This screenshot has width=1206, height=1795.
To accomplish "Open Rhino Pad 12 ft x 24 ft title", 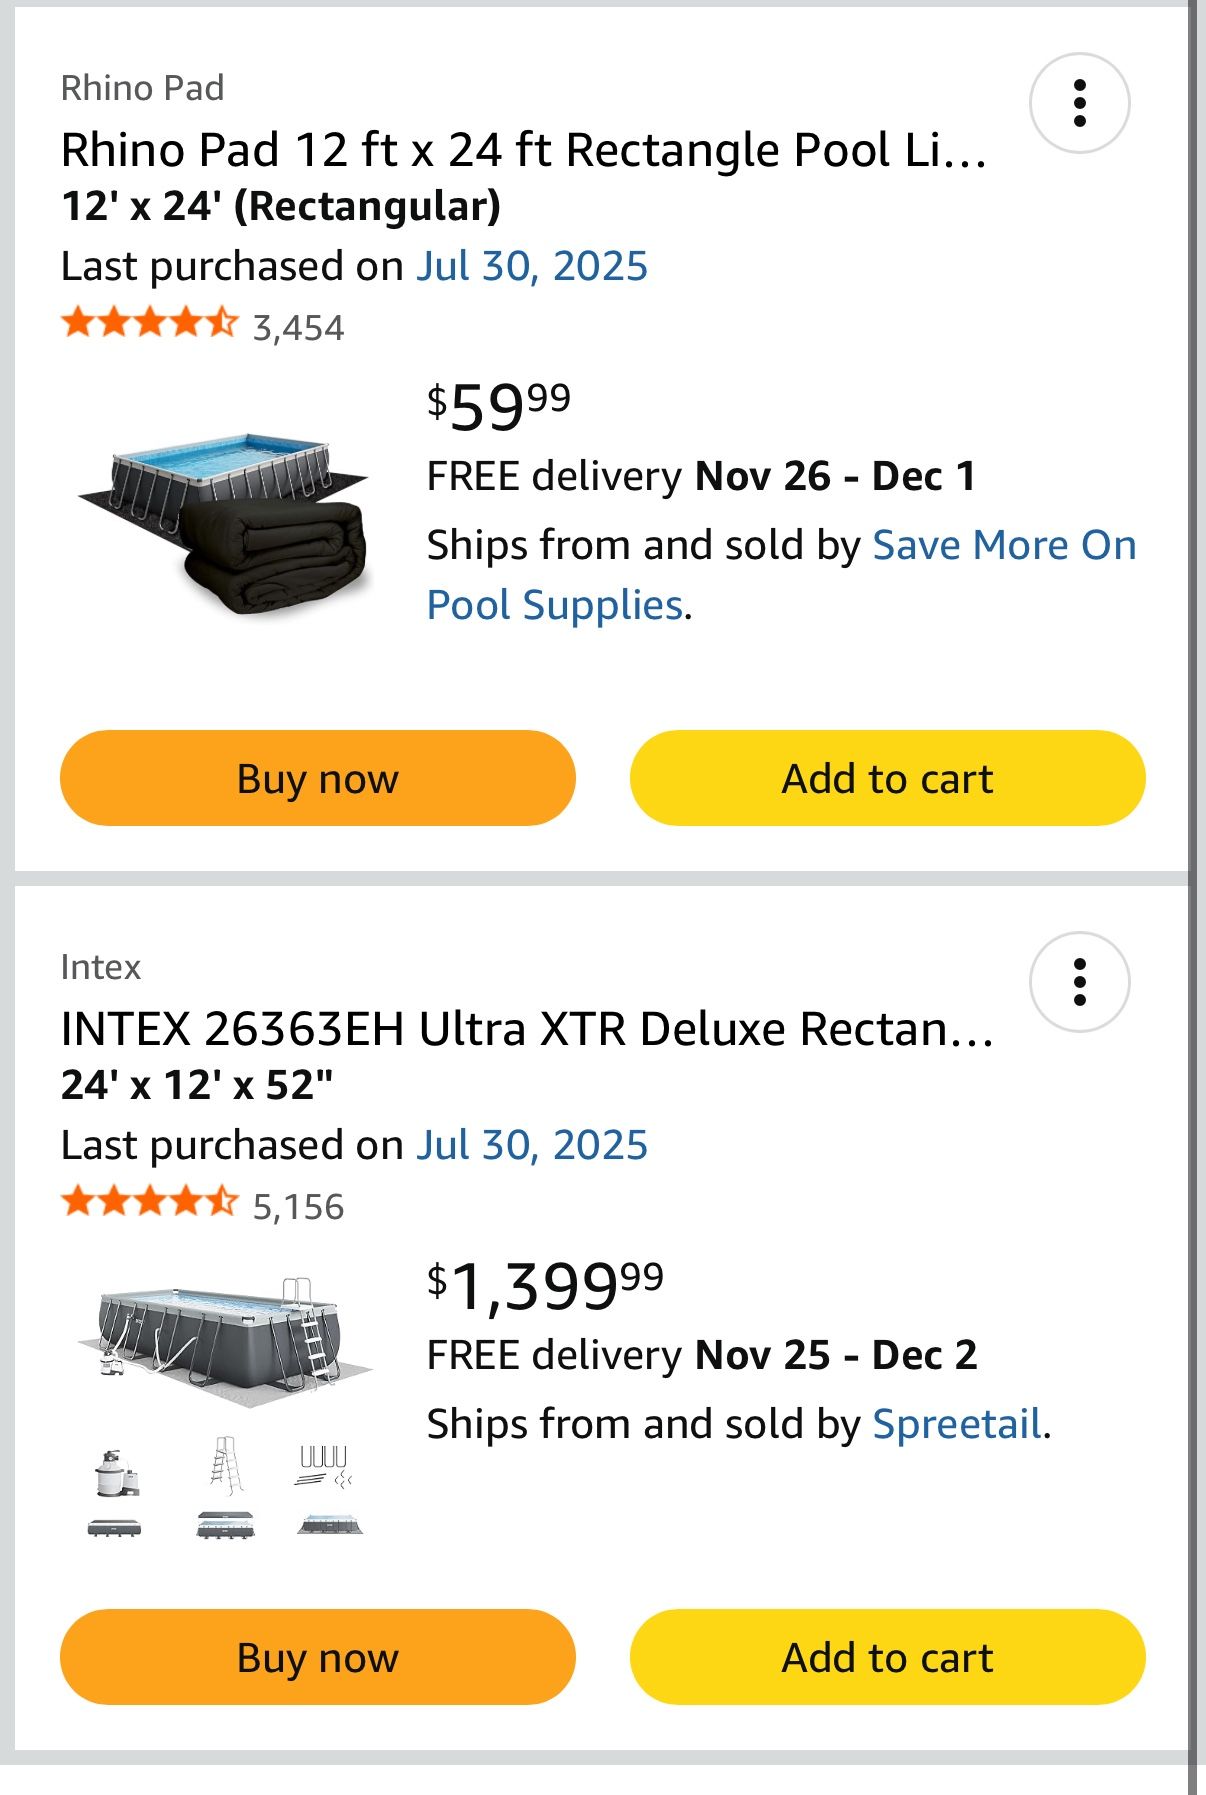I will (523, 151).
